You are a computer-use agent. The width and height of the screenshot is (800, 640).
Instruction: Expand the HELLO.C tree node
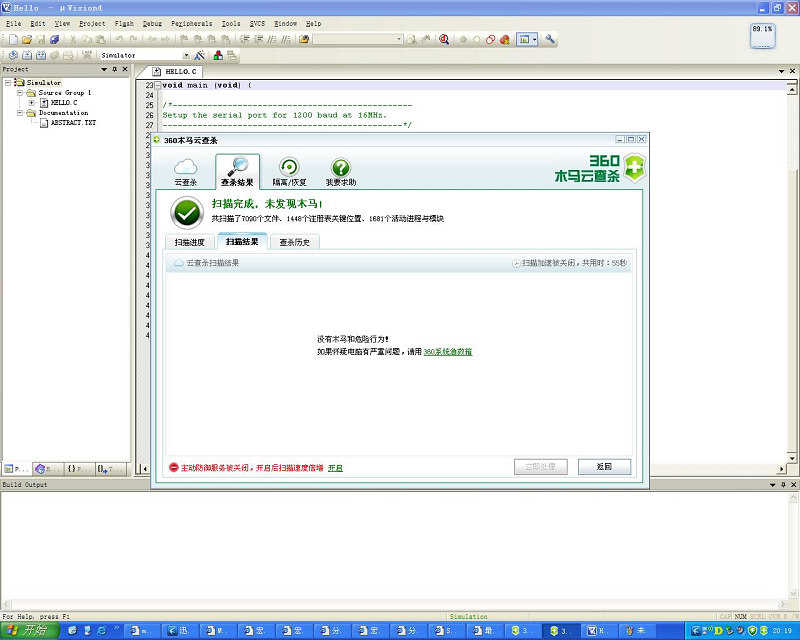tap(32, 103)
